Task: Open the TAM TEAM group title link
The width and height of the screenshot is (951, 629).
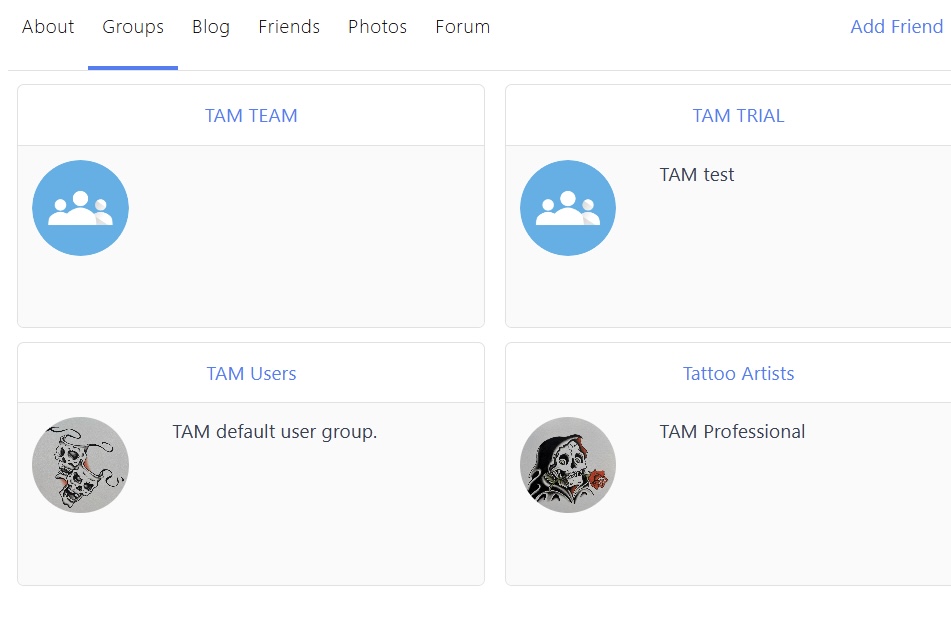Action: (251, 116)
